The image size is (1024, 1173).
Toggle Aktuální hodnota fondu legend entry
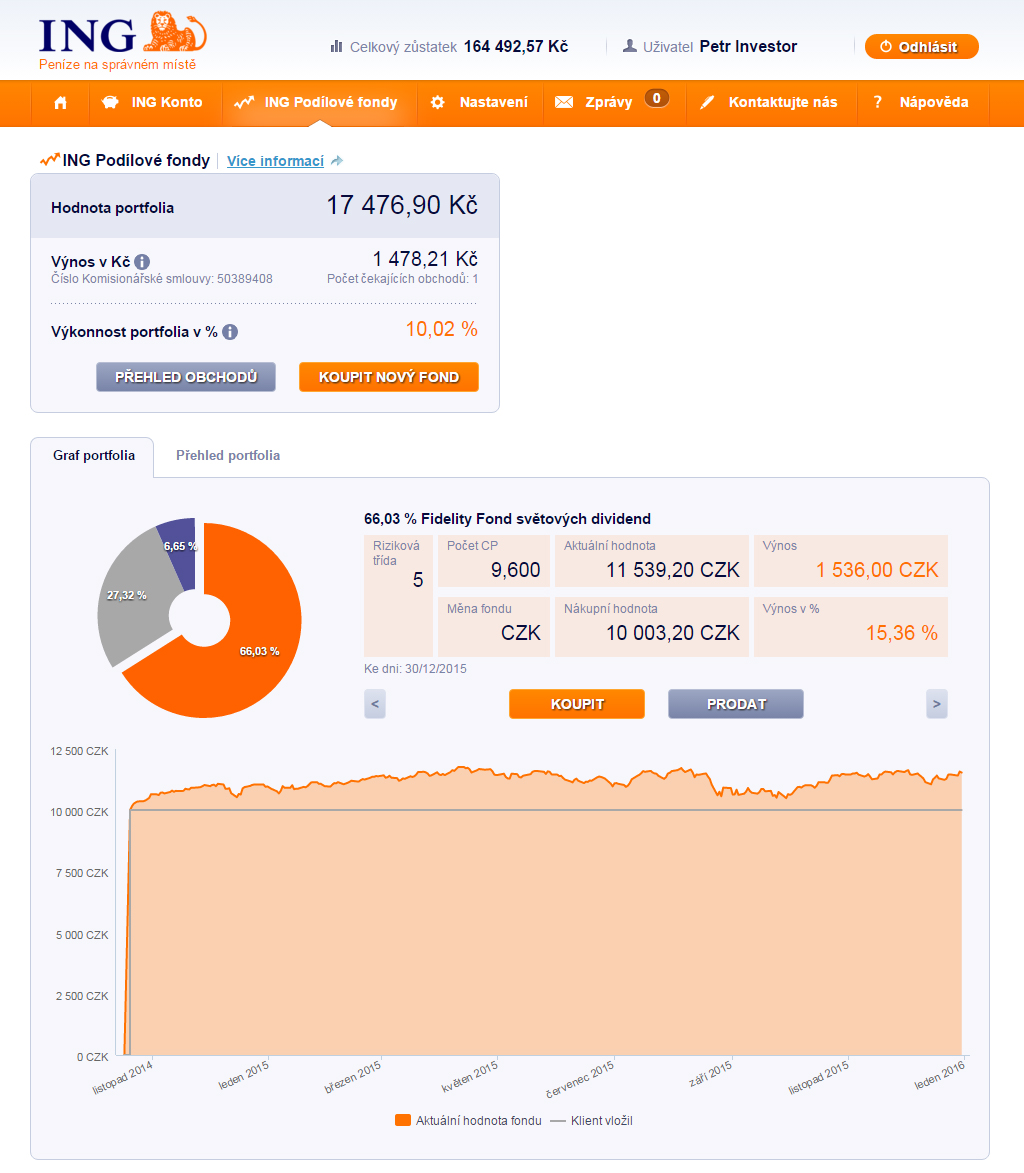pos(468,1121)
